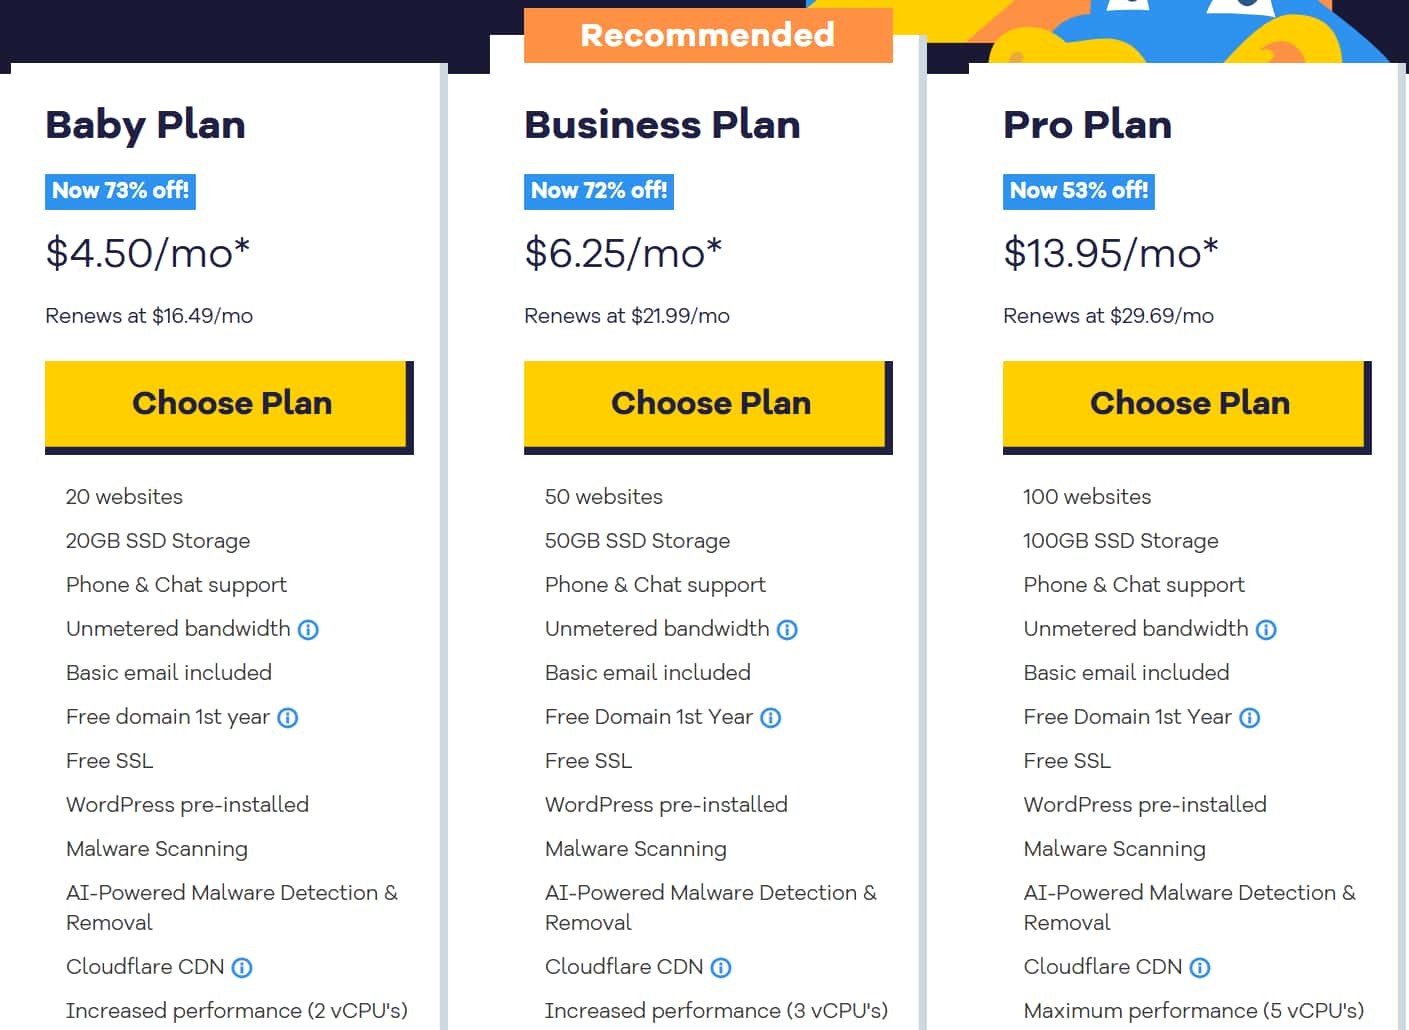Show Business Plan Cloudflare CDN info tooltip
This screenshot has width=1409, height=1030.
721,968
